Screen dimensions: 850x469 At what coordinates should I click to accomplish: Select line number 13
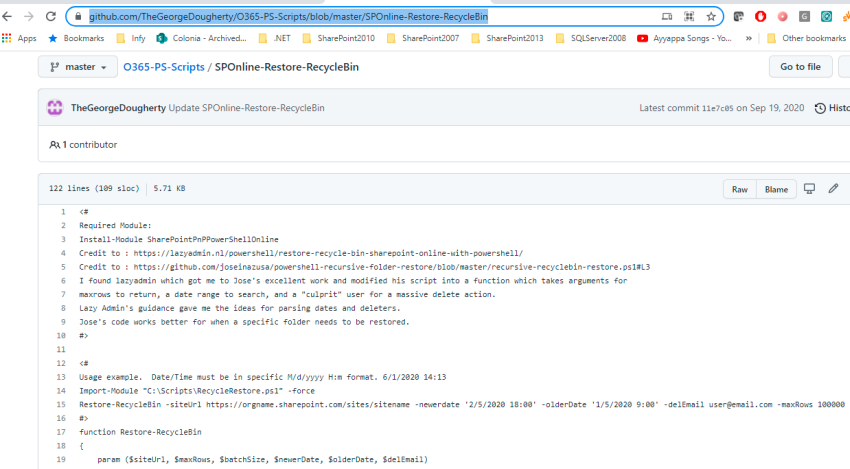[x=61, y=377]
